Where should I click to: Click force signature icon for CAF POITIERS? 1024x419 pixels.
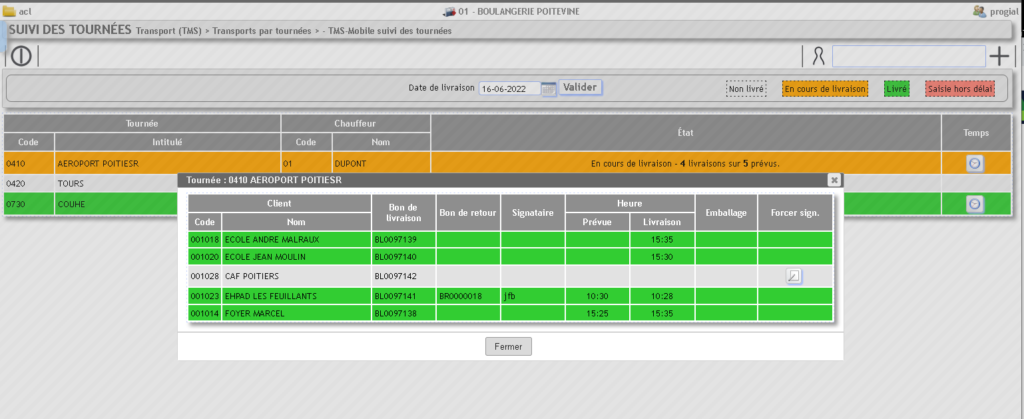[x=794, y=277]
